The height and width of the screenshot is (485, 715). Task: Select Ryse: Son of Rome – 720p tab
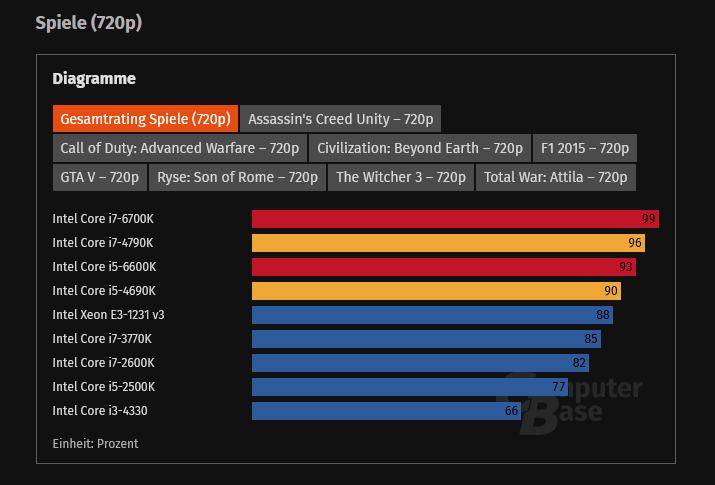tap(238, 177)
